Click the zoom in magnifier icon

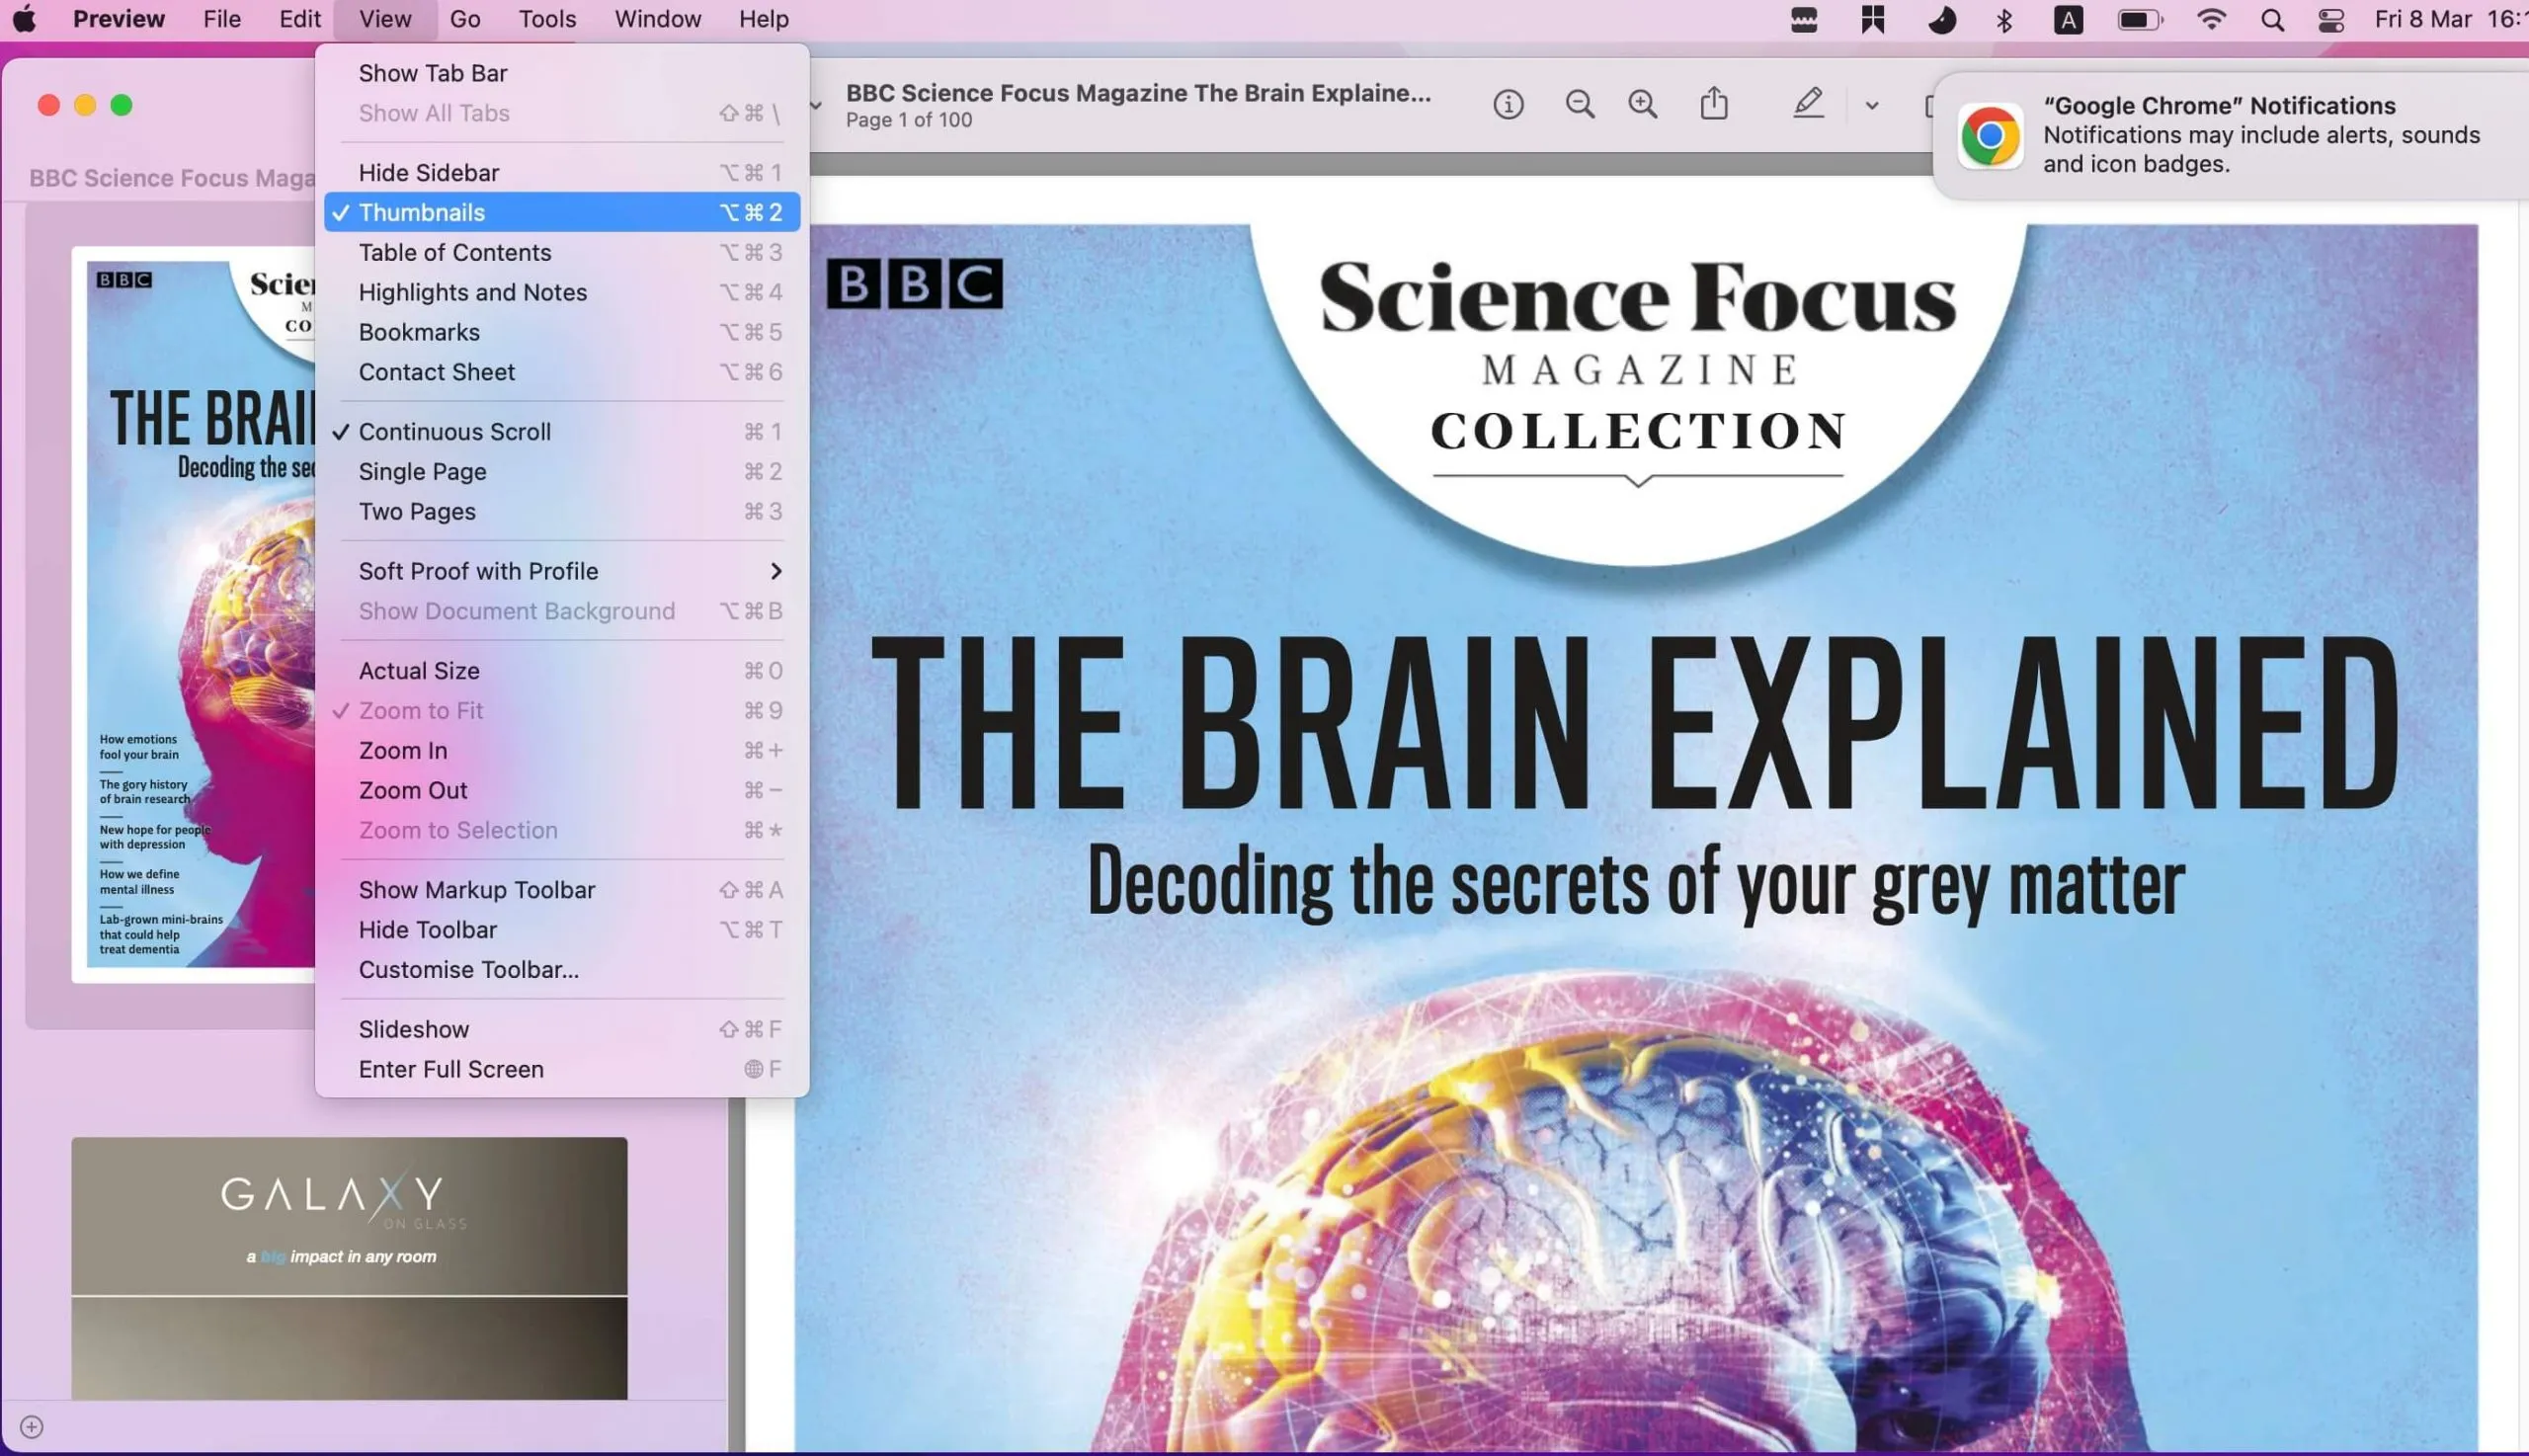[x=1642, y=104]
